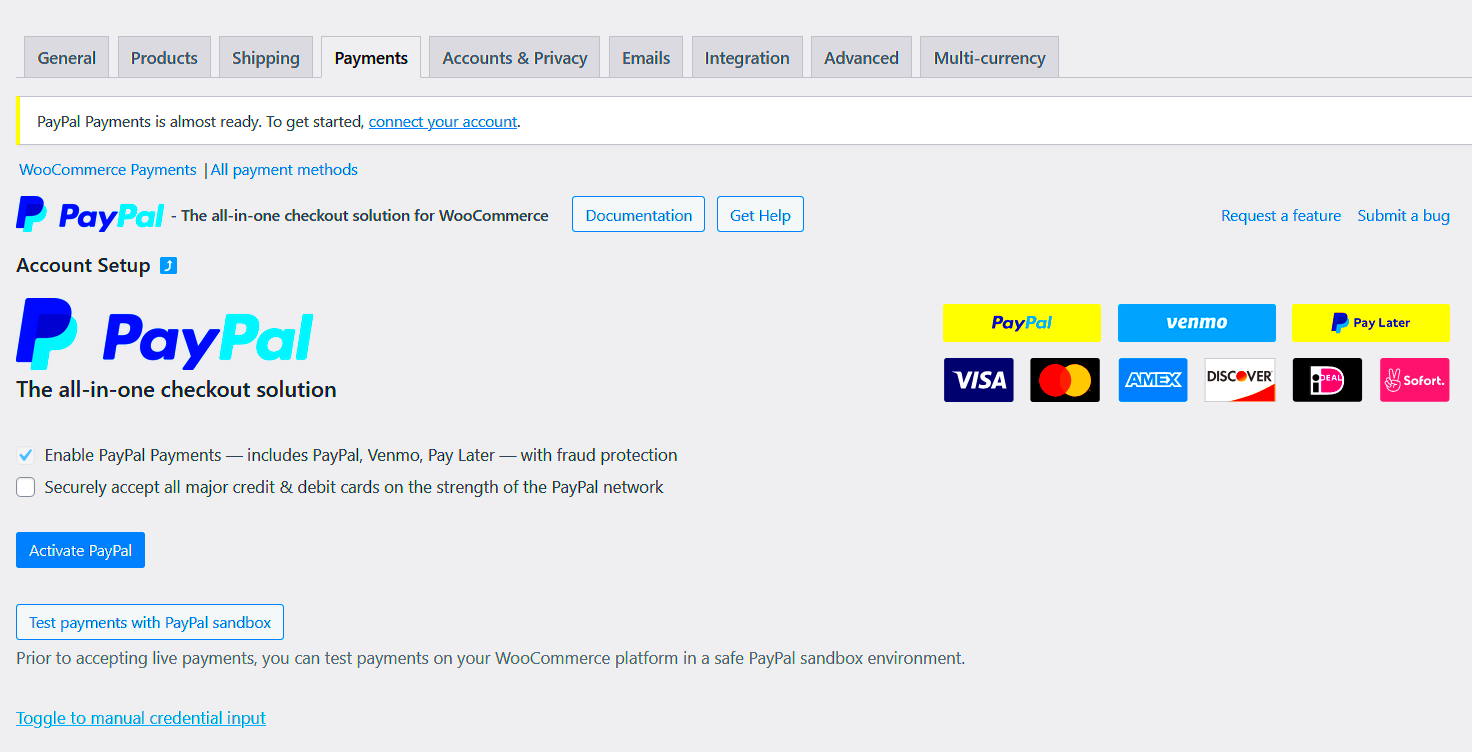This screenshot has width=1472, height=752.
Task: Switch to the Integration tab
Action: pos(747,57)
